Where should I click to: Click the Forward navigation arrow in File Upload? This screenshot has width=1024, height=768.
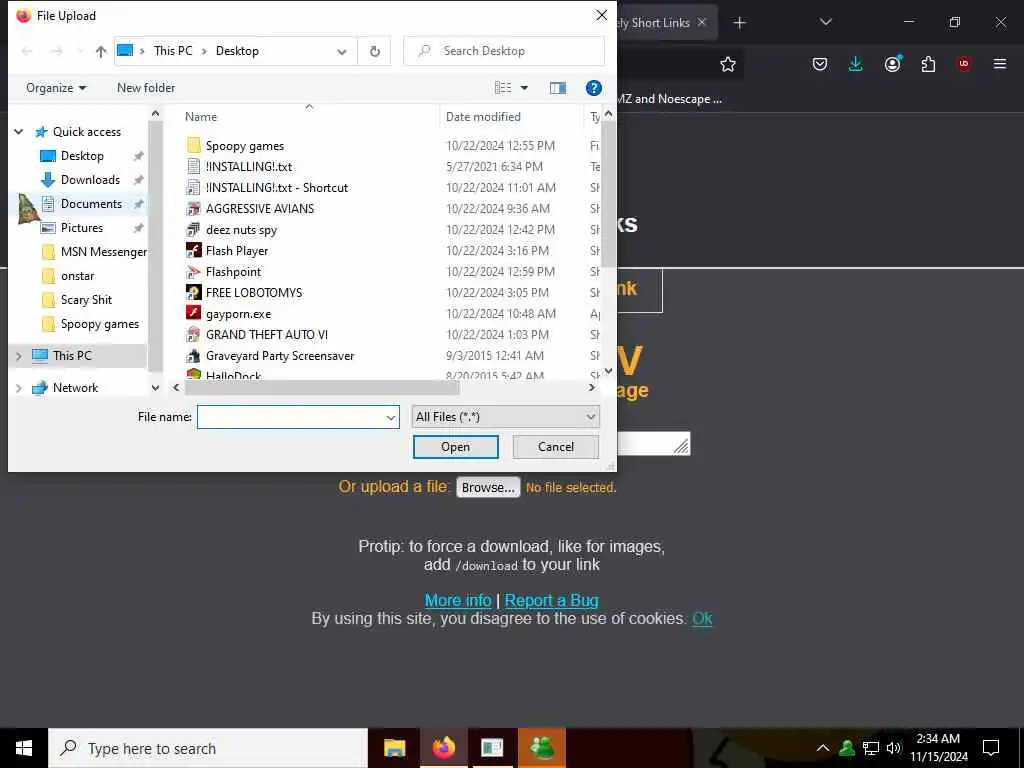(57, 51)
